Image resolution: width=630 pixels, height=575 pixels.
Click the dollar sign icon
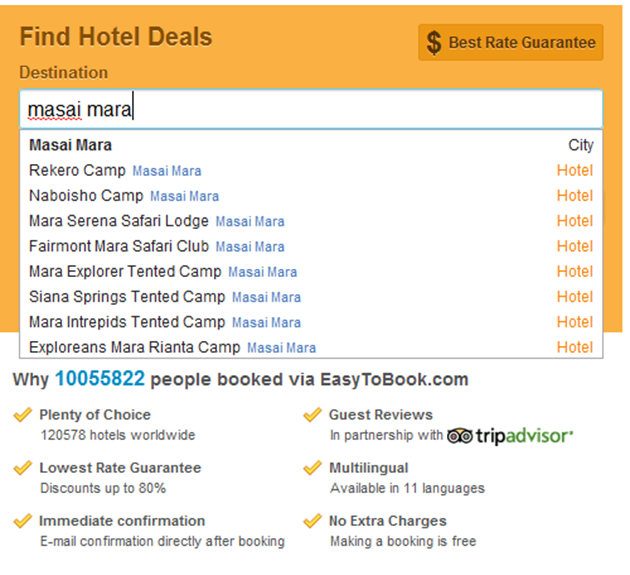(x=434, y=43)
